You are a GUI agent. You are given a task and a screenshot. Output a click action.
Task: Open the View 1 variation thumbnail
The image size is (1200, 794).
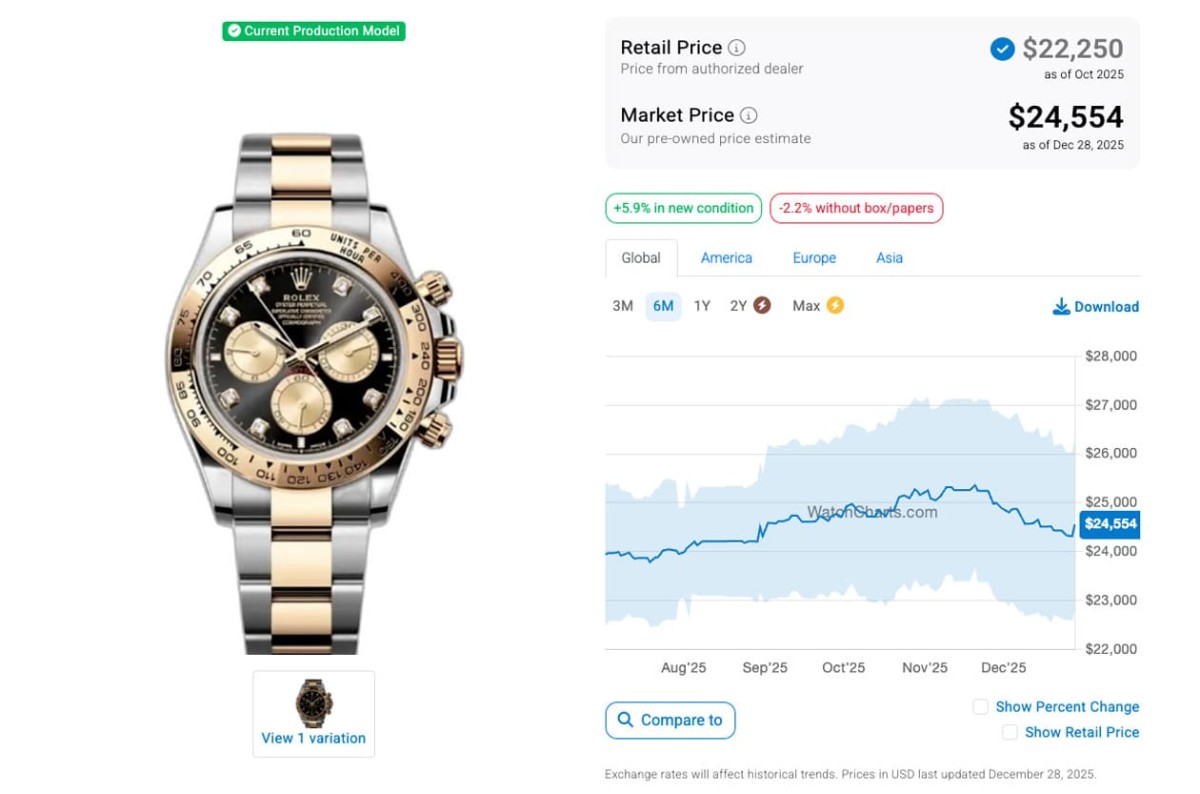pos(314,714)
